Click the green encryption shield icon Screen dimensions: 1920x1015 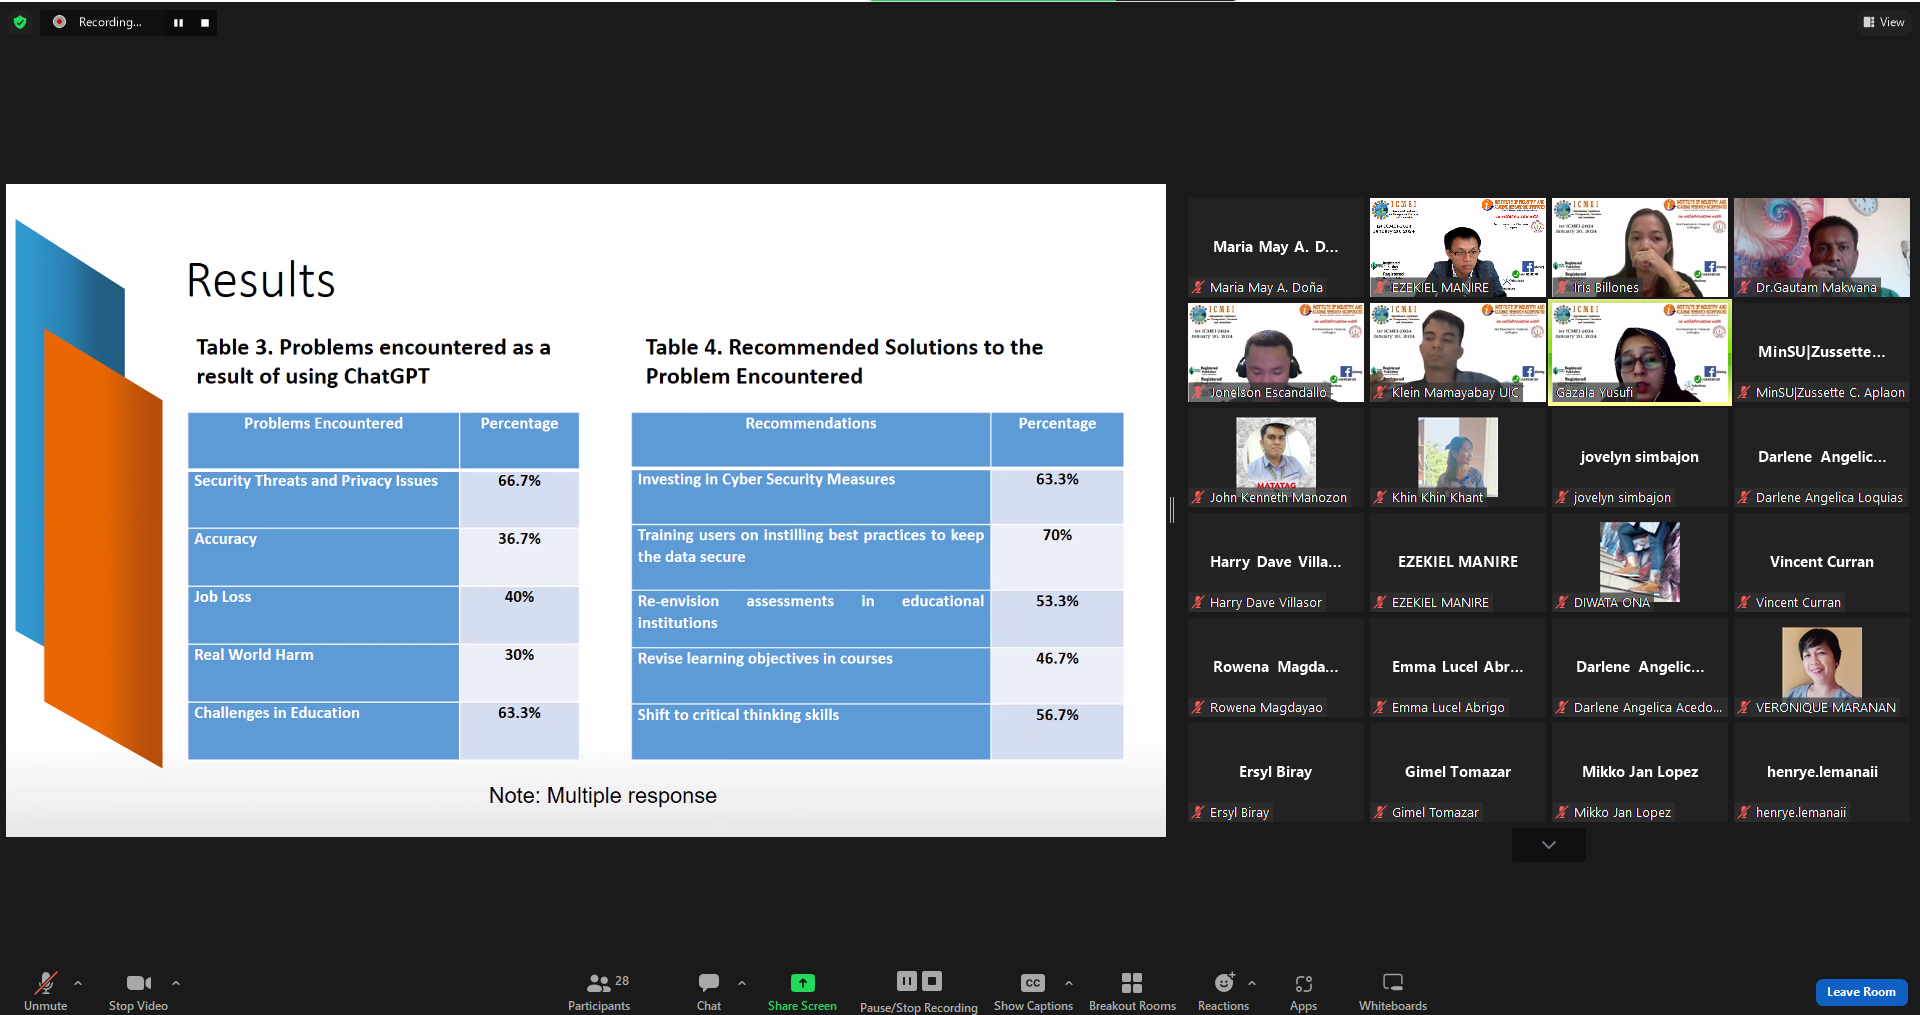coord(20,22)
